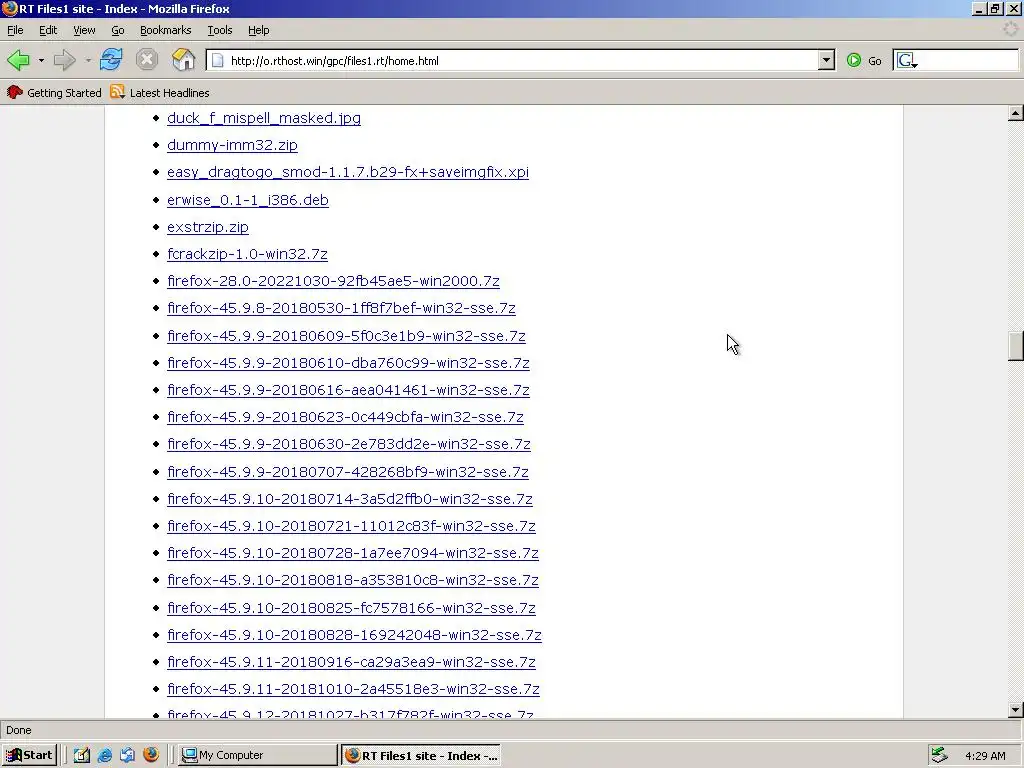Open firefox-45.9.9-20180630 link
Viewport: 1024px width, 768px height.
(349, 444)
